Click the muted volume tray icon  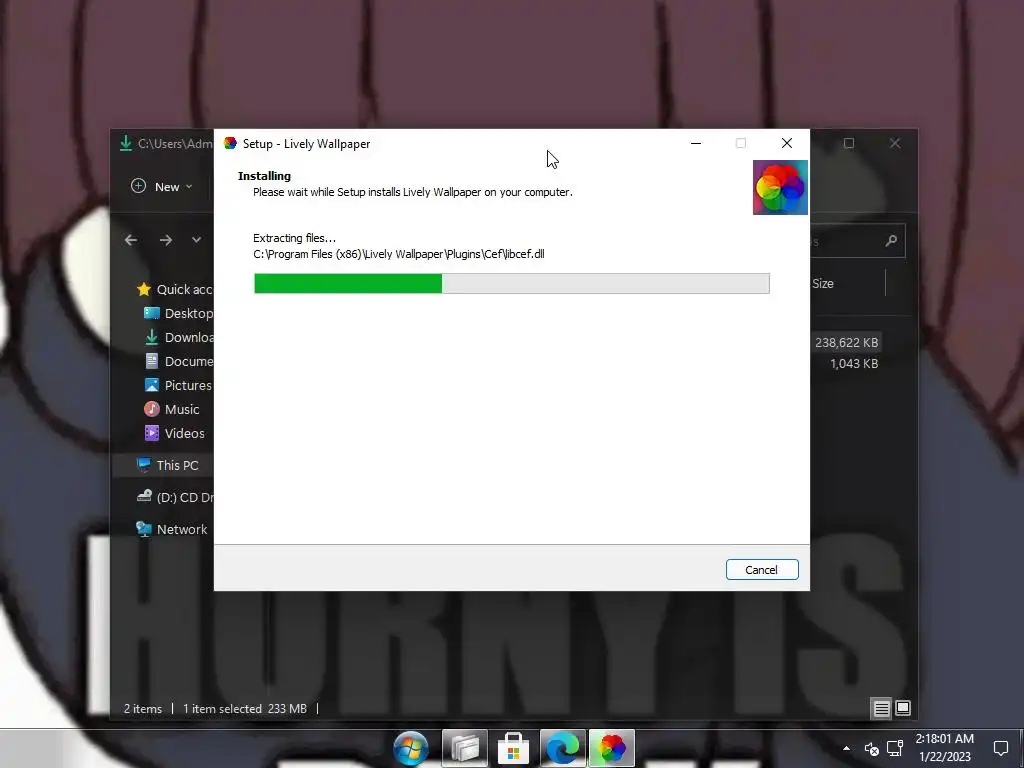click(871, 749)
